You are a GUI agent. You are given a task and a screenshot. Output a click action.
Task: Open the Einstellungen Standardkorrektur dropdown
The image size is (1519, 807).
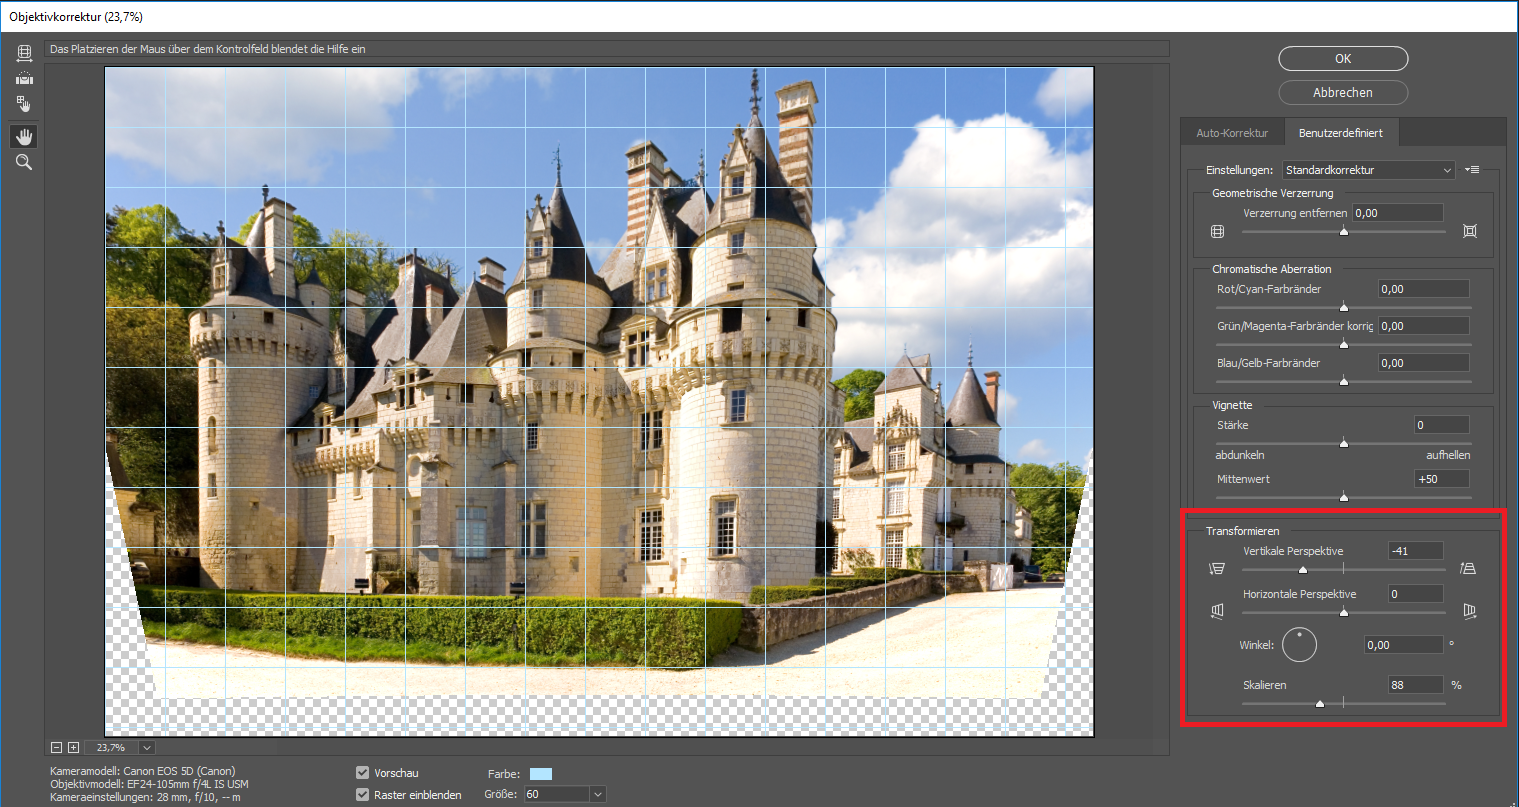[1368, 170]
